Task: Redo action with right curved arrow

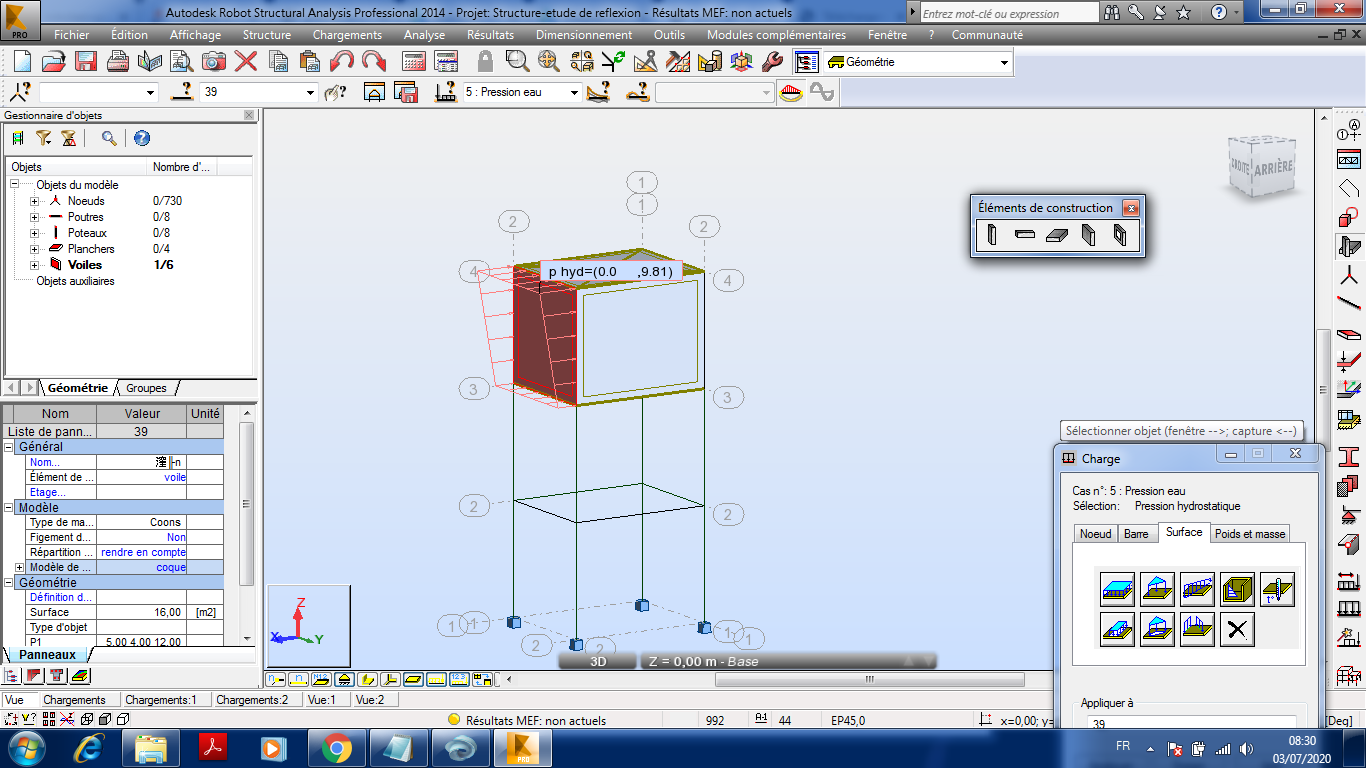Action: tap(374, 61)
